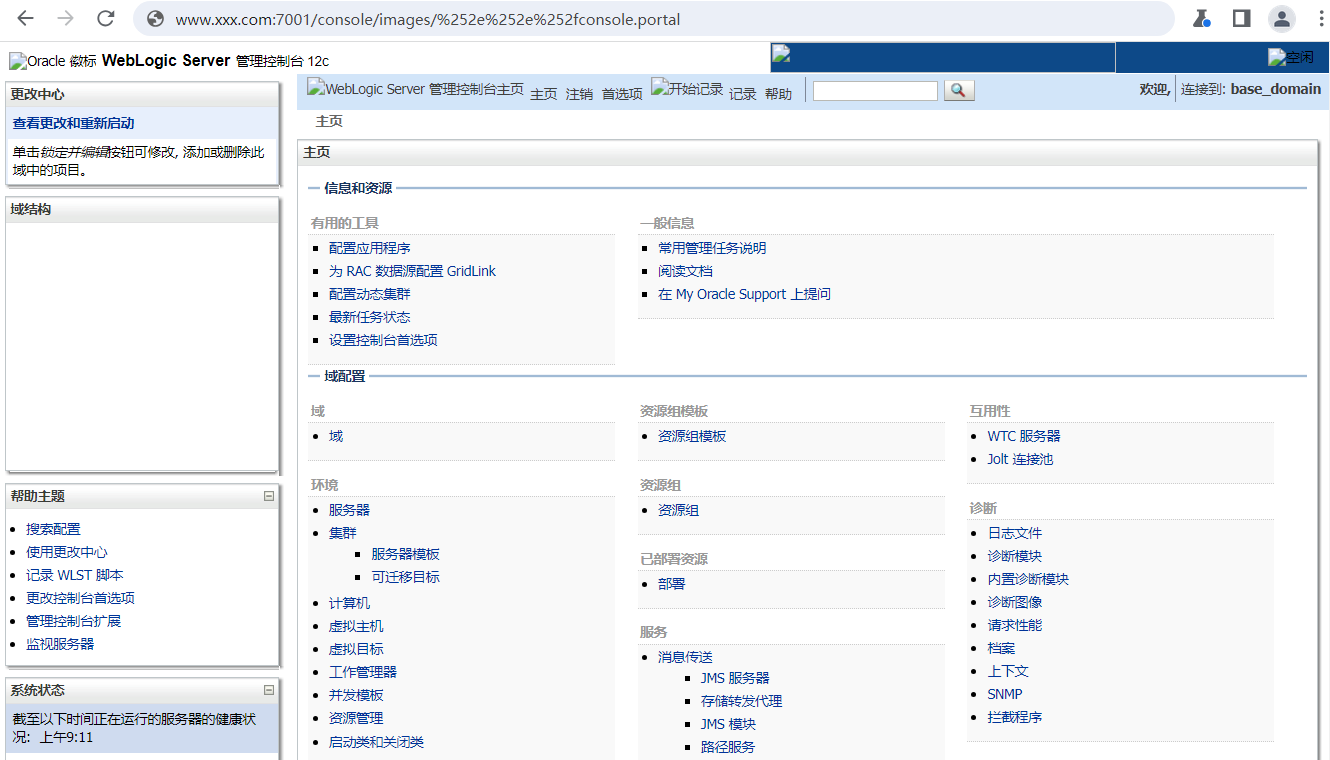Click the 注销 toolbar item

pyautogui.click(x=579, y=94)
